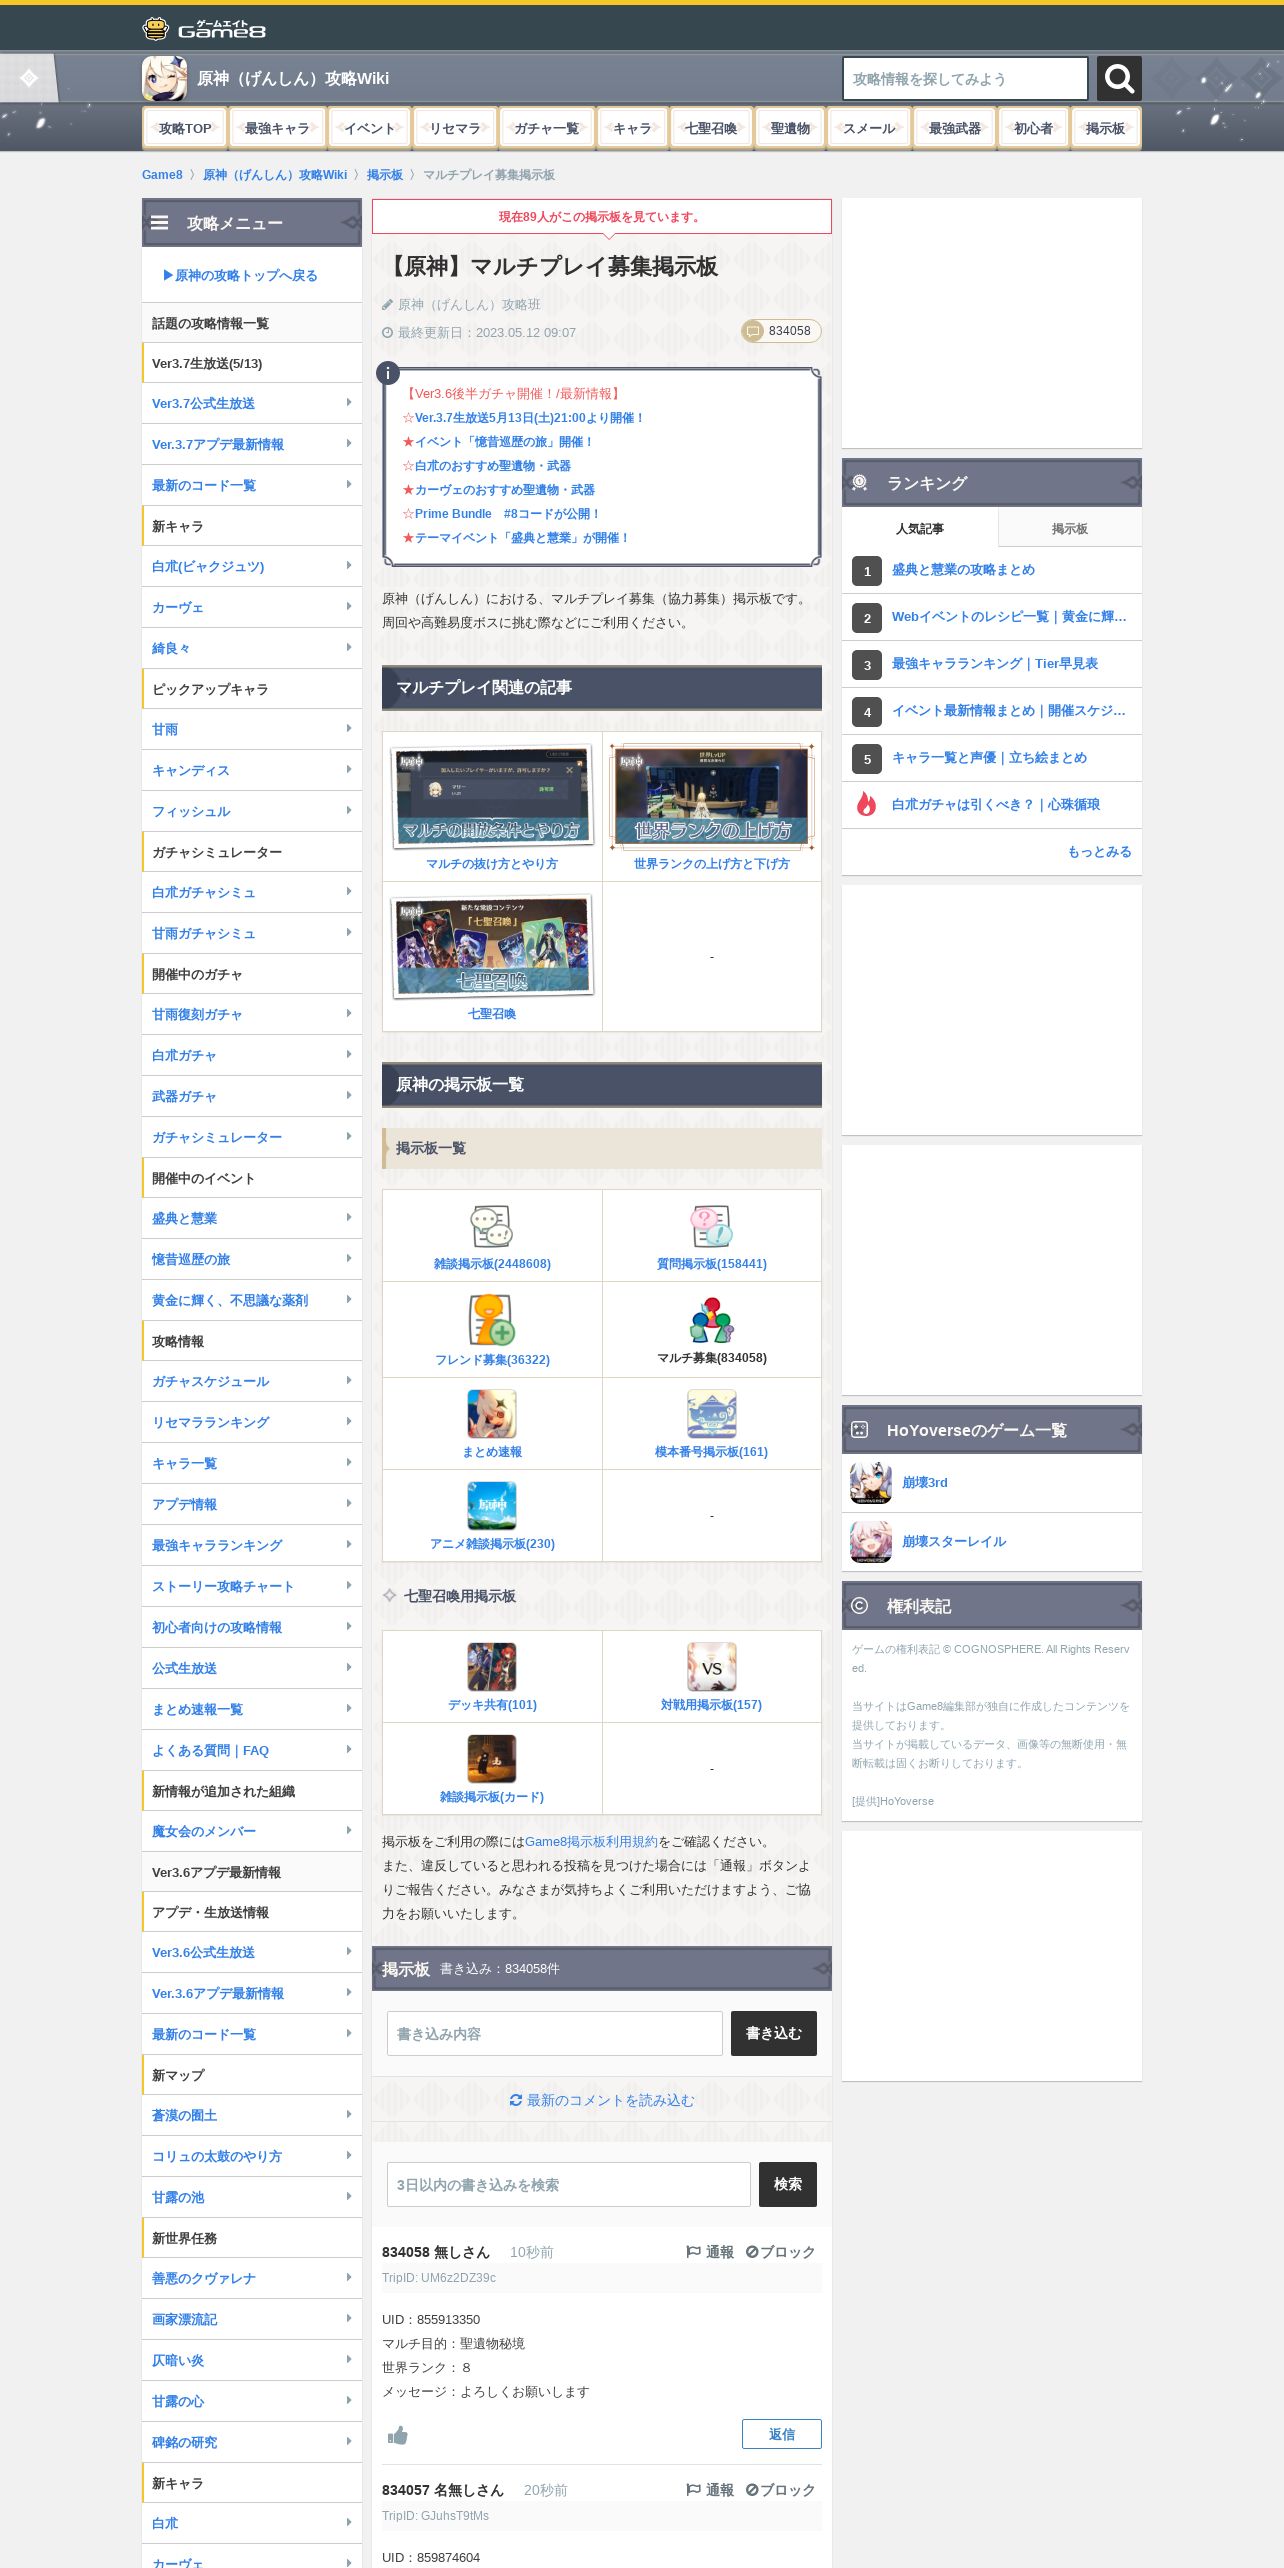The image size is (1284, 2568).
Task: Open the 模本番号掲示板 teapot icon
Action: click(711, 1414)
